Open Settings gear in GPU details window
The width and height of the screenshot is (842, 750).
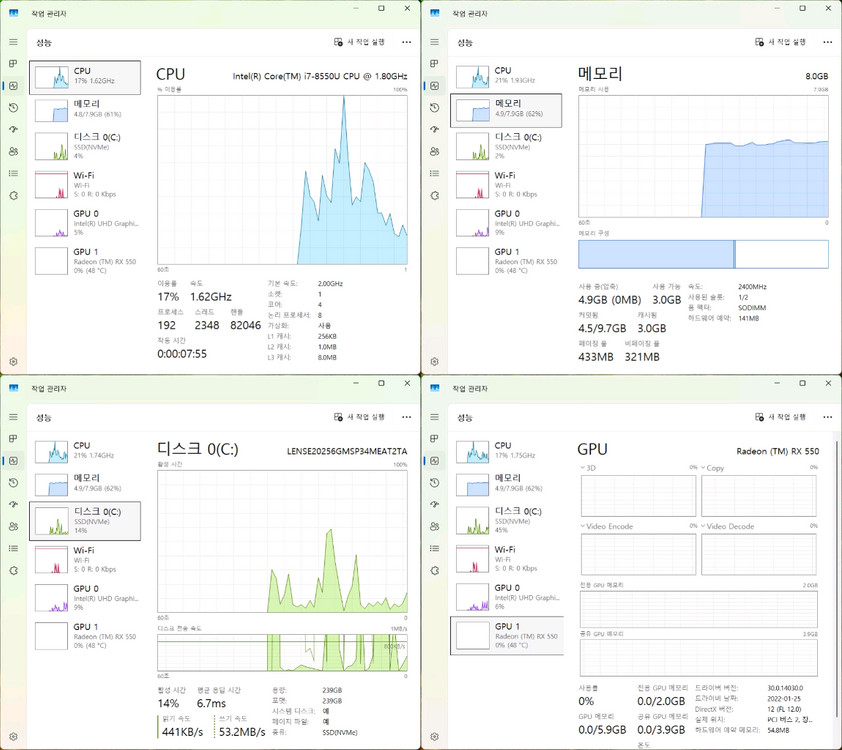[x=434, y=737]
